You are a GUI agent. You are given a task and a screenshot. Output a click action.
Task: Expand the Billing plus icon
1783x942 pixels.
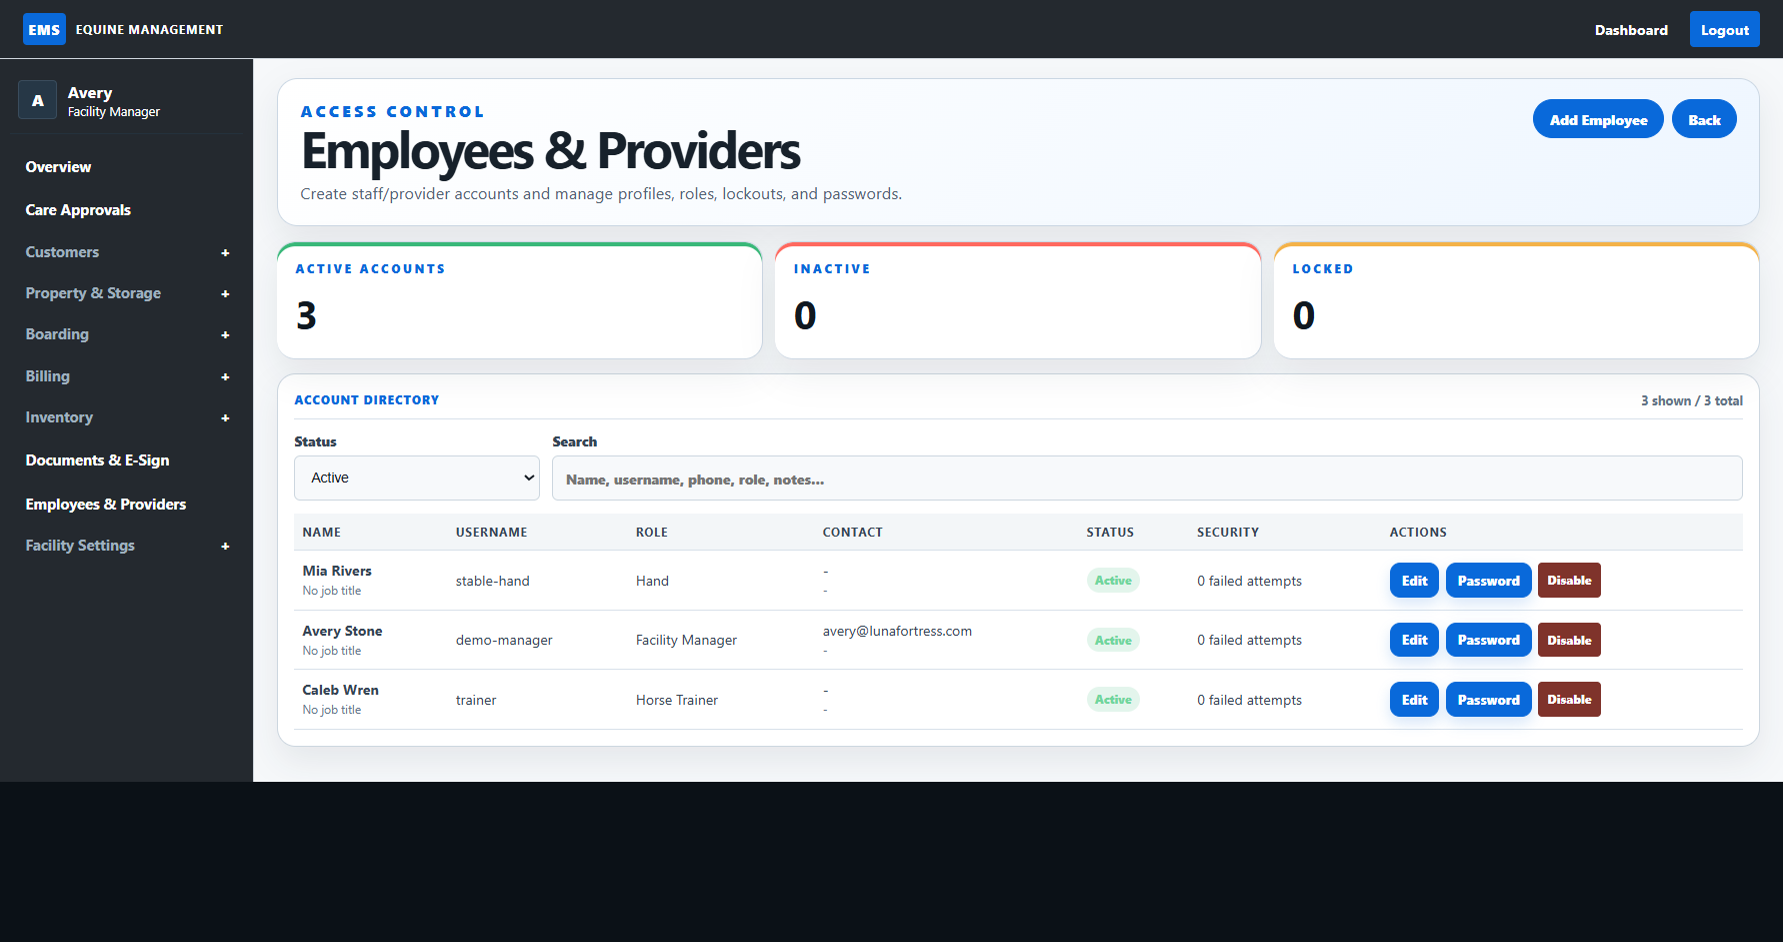point(225,377)
